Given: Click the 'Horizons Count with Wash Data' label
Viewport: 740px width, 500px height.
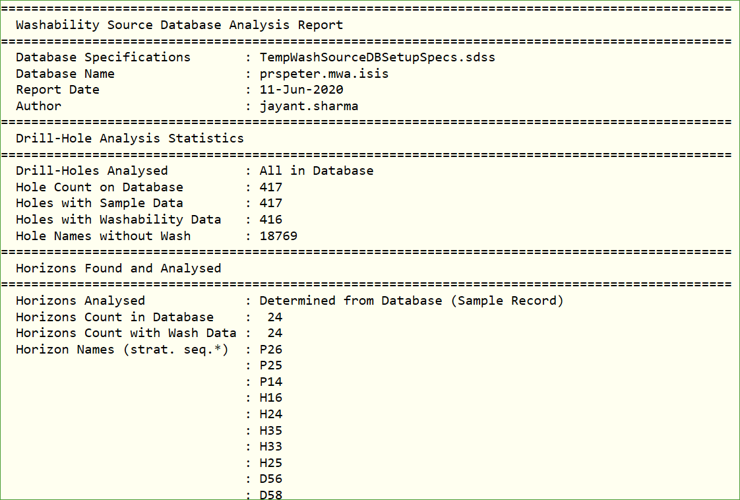Looking at the screenshot, I should pyautogui.click(x=125, y=333).
